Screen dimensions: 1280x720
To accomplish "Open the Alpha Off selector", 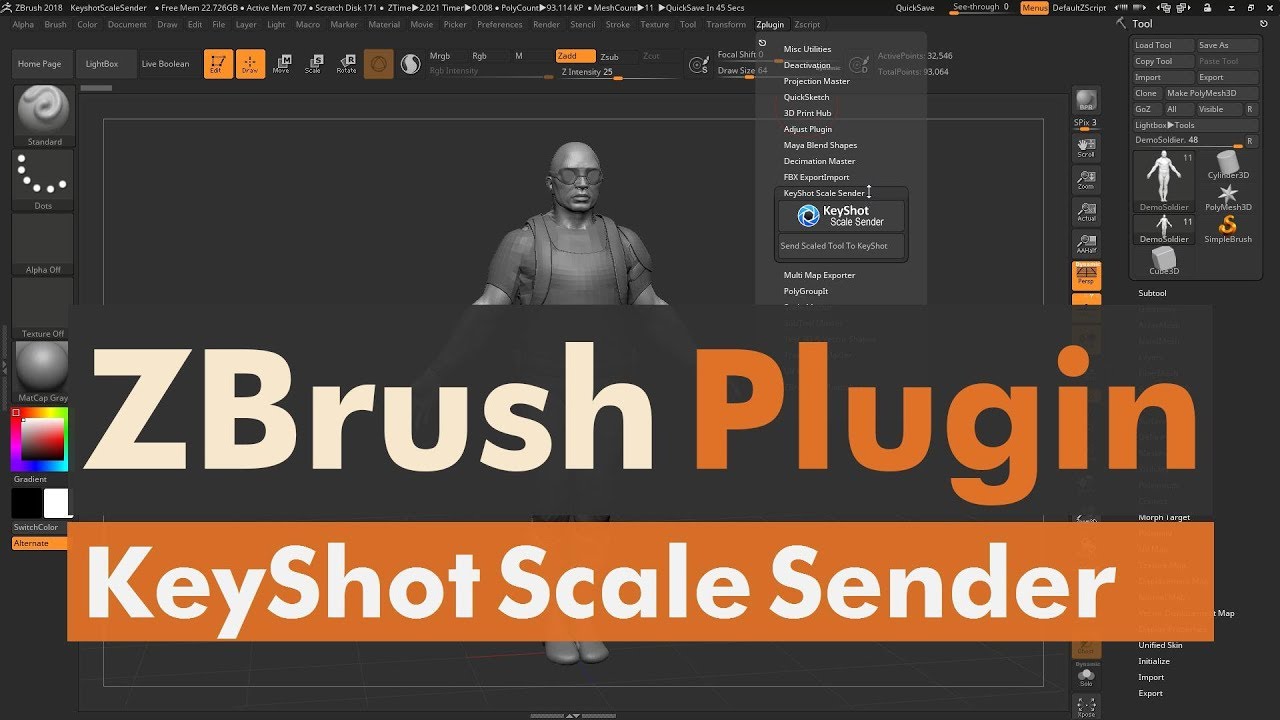I will (x=43, y=245).
